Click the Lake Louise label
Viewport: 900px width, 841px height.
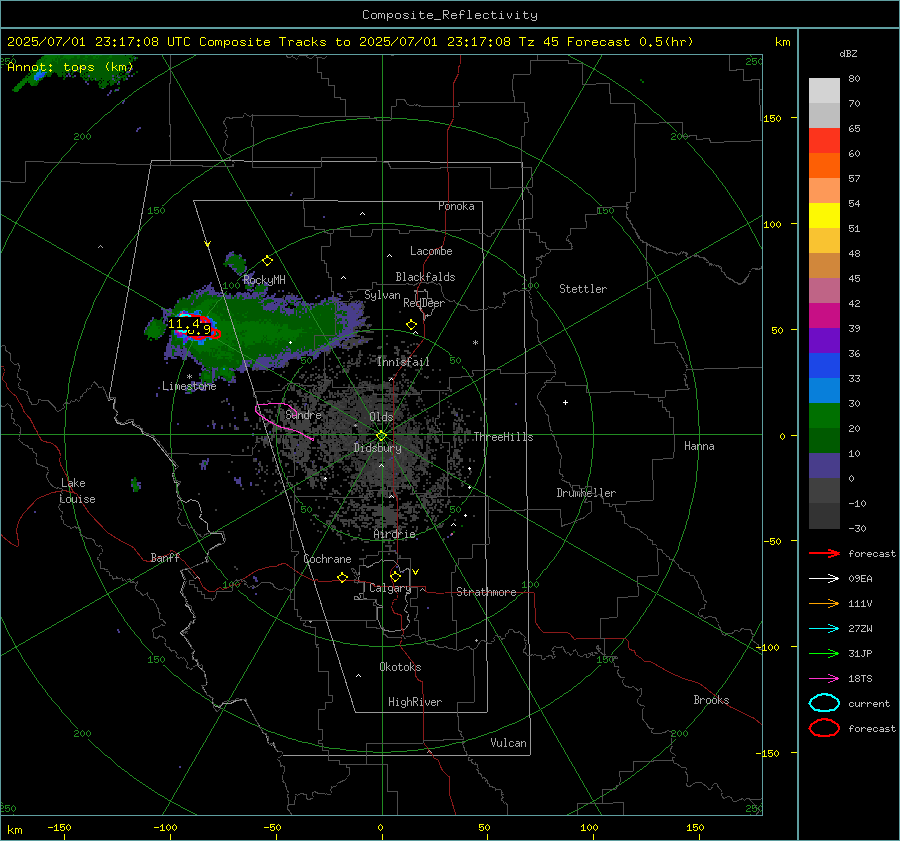[77, 491]
